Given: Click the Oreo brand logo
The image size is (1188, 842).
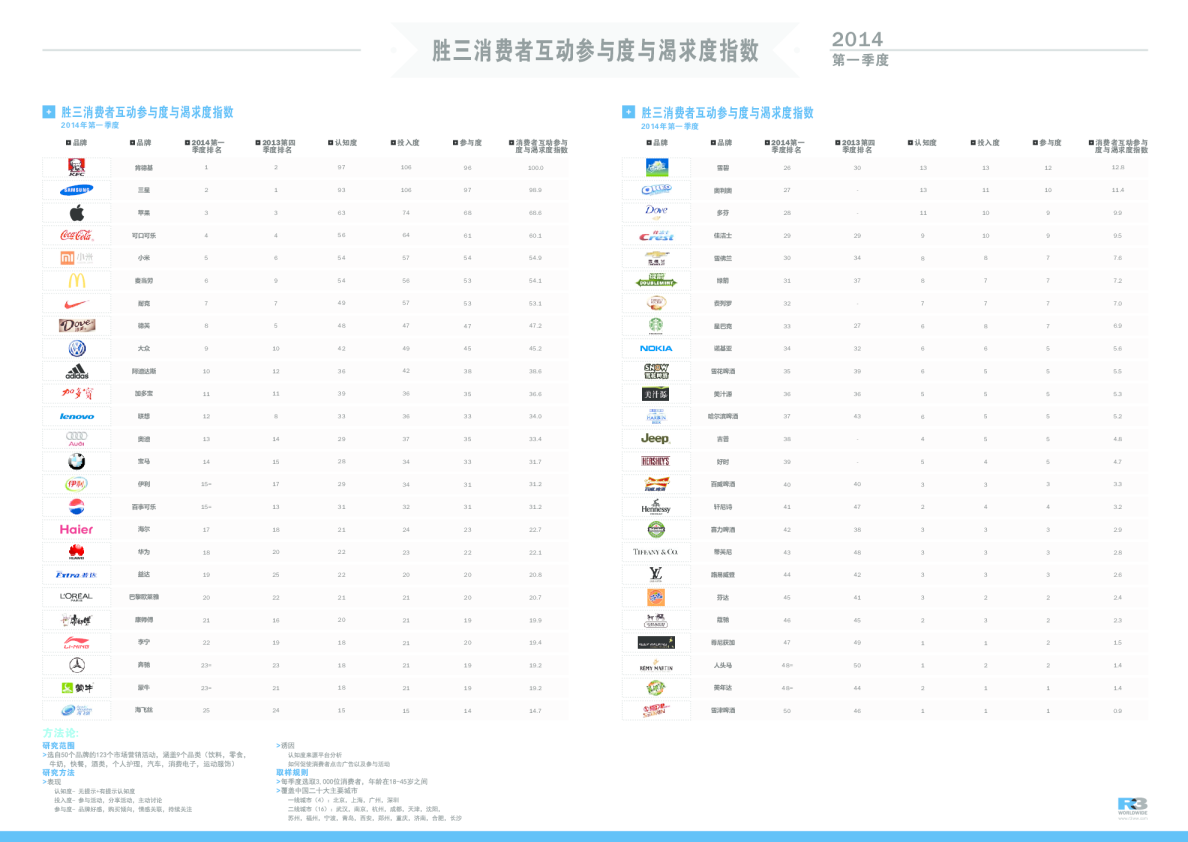Looking at the screenshot, I should (x=656, y=189).
